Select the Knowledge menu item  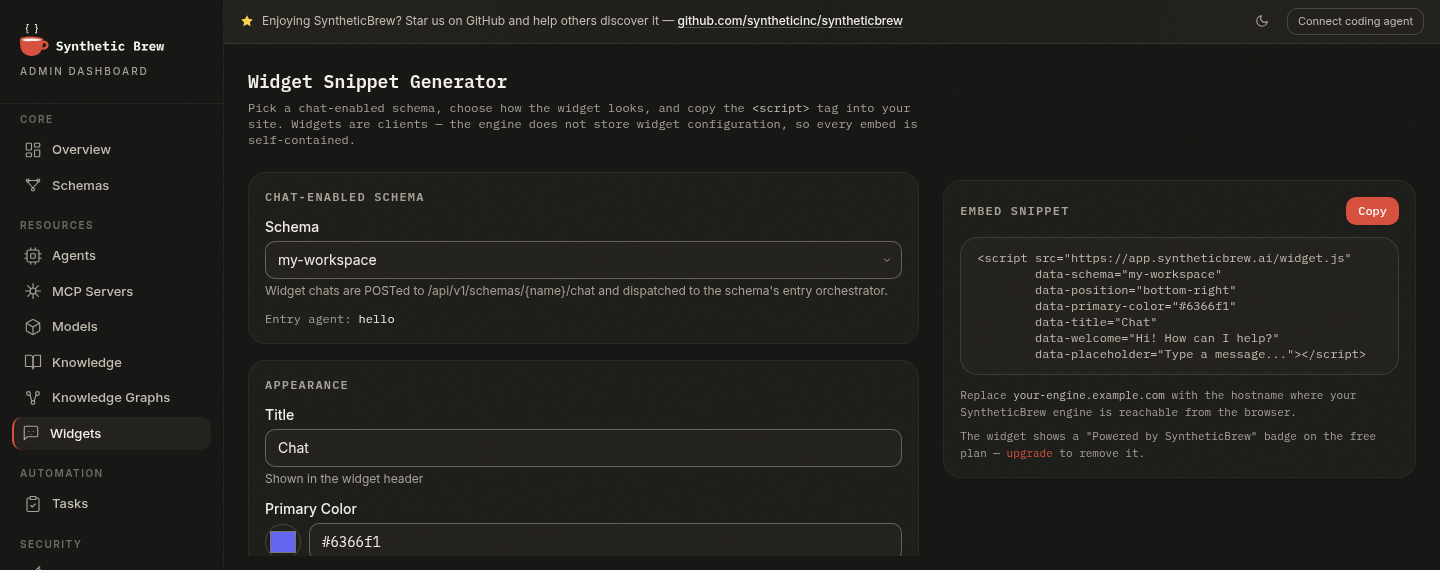pos(111,363)
